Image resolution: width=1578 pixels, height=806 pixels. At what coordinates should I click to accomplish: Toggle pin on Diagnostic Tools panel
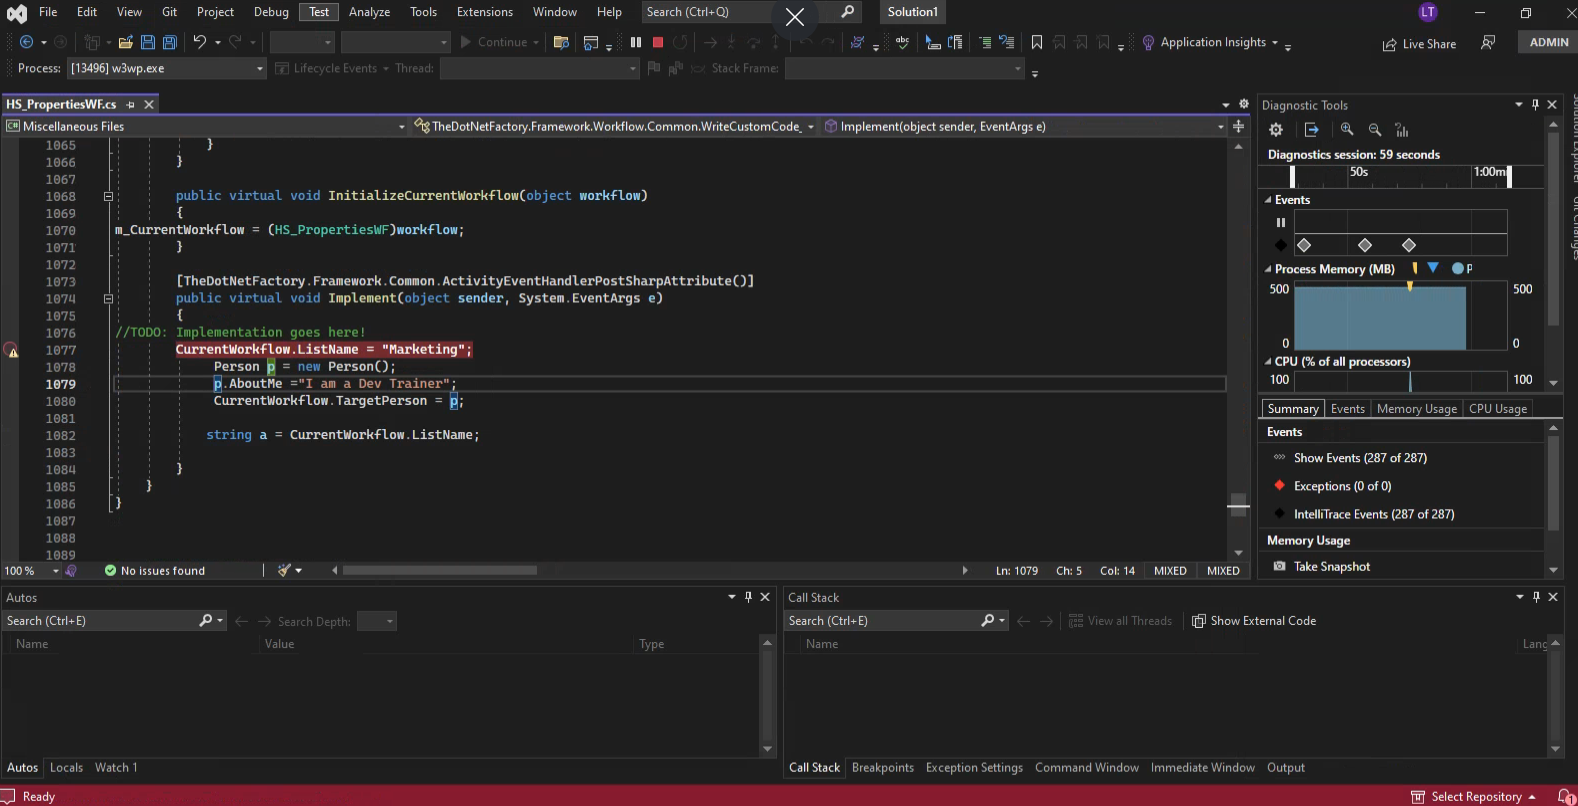1535,104
